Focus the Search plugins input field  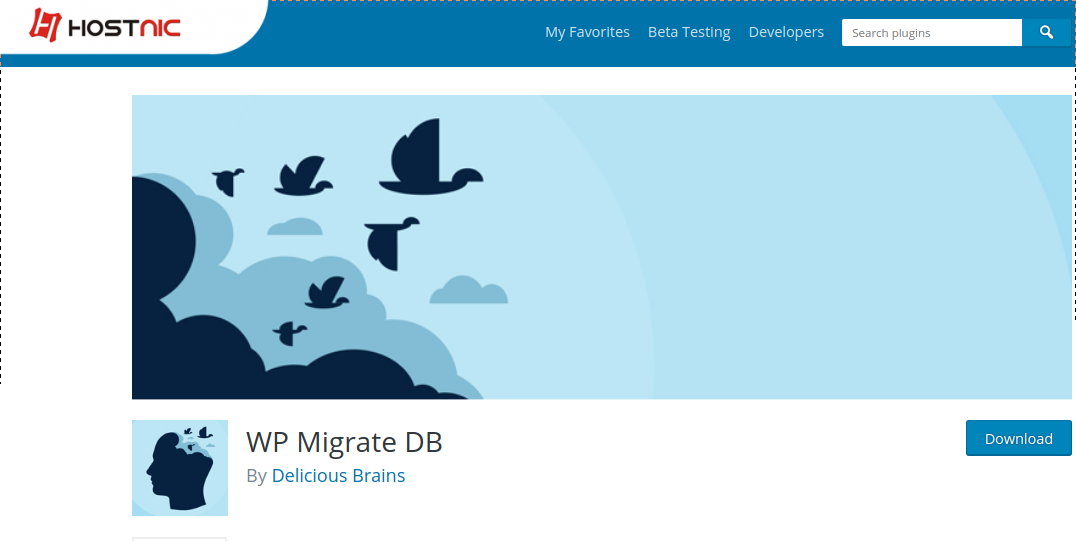pyautogui.click(x=932, y=32)
